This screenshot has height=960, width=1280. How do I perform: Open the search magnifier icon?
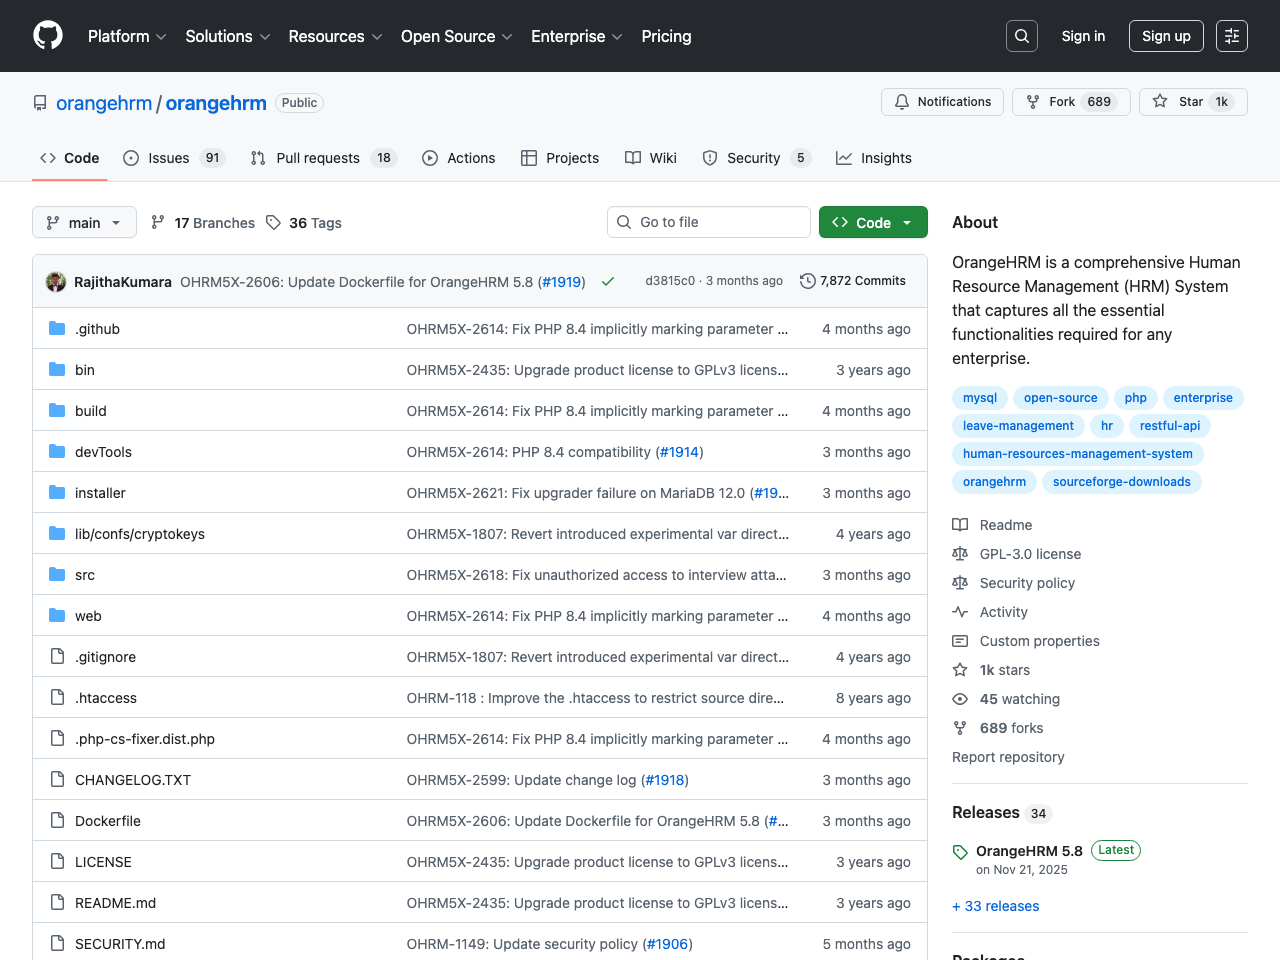click(x=1021, y=35)
